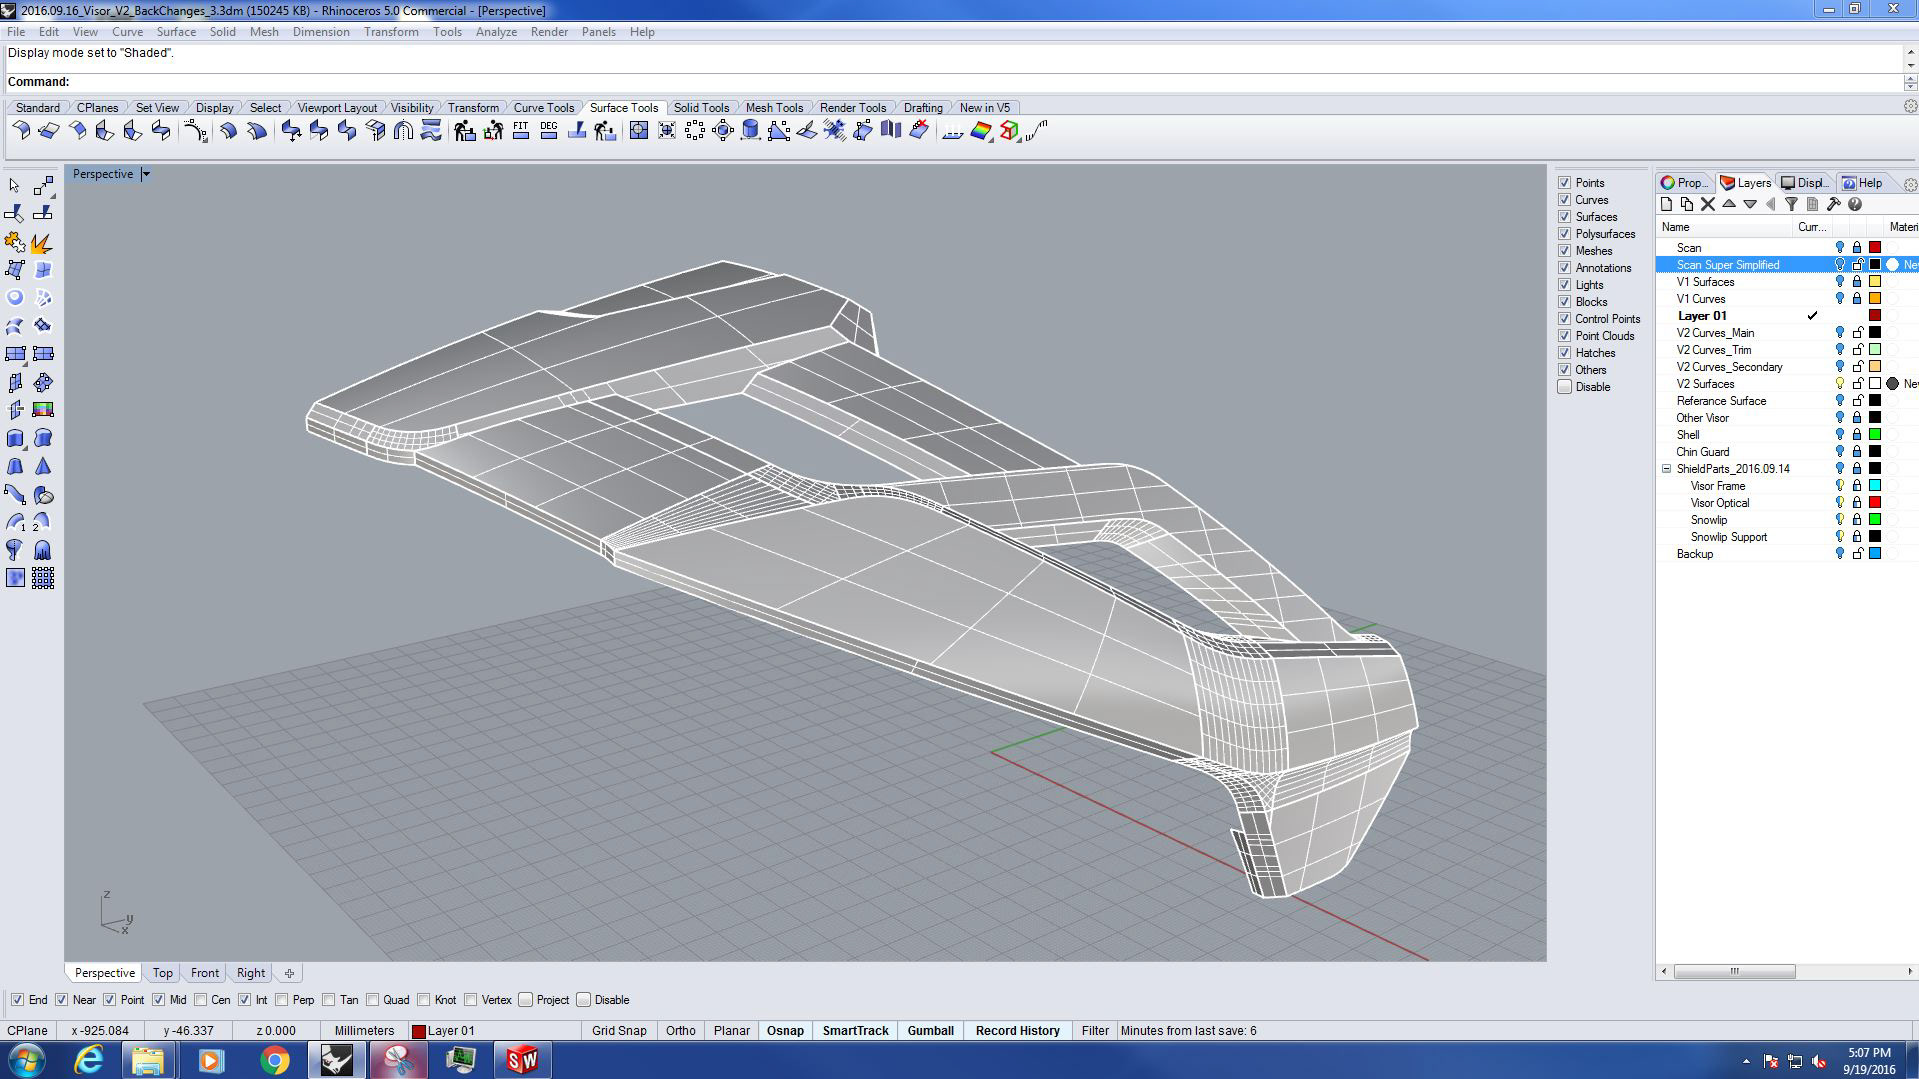Uncheck the Meshes selection filter
Screen dimensions: 1919x1079
pos(1565,251)
